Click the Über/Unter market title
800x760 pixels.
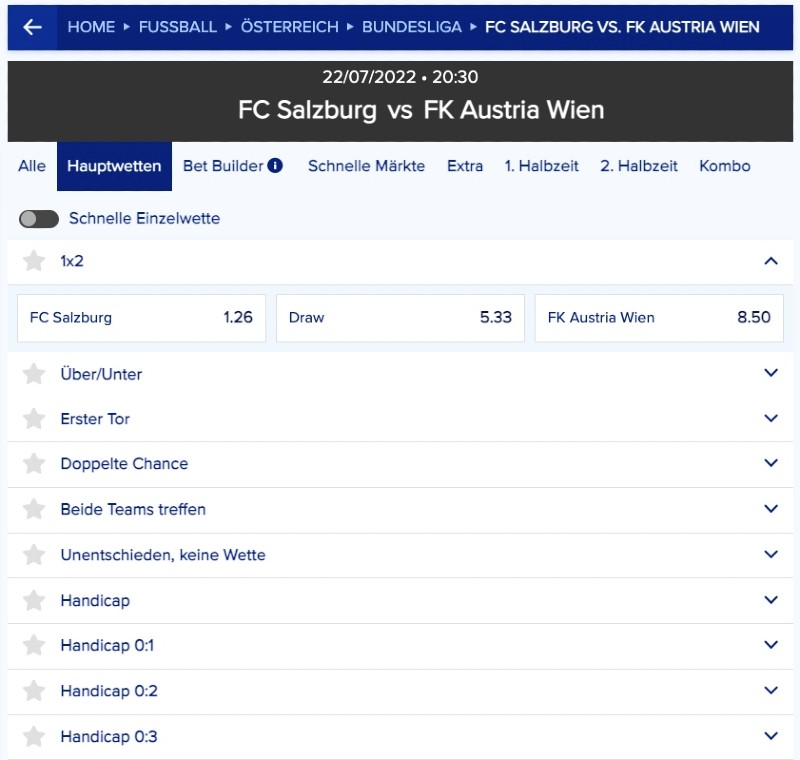click(101, 374)
